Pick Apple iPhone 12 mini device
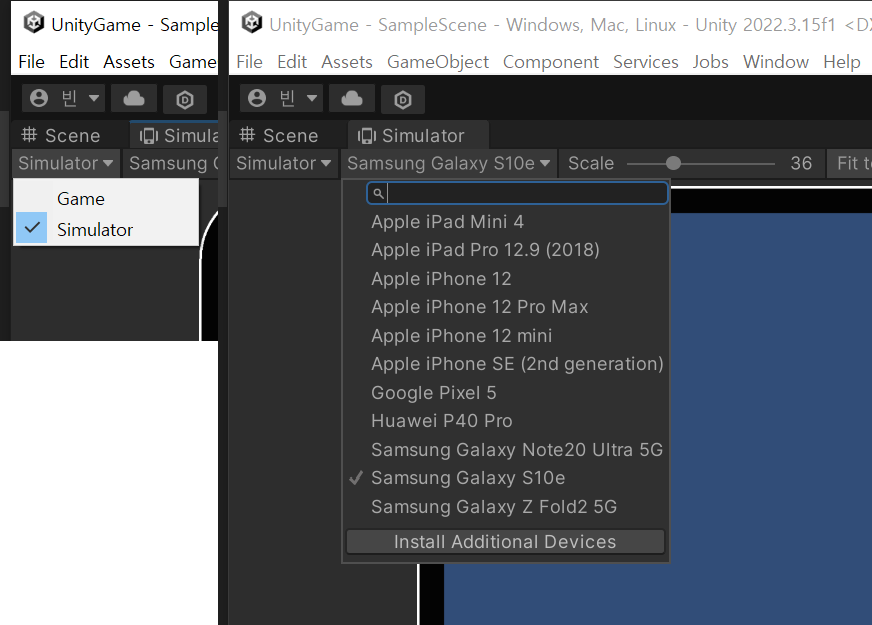Viewport: 872px width, 625px height. click(x=506, y=336)
